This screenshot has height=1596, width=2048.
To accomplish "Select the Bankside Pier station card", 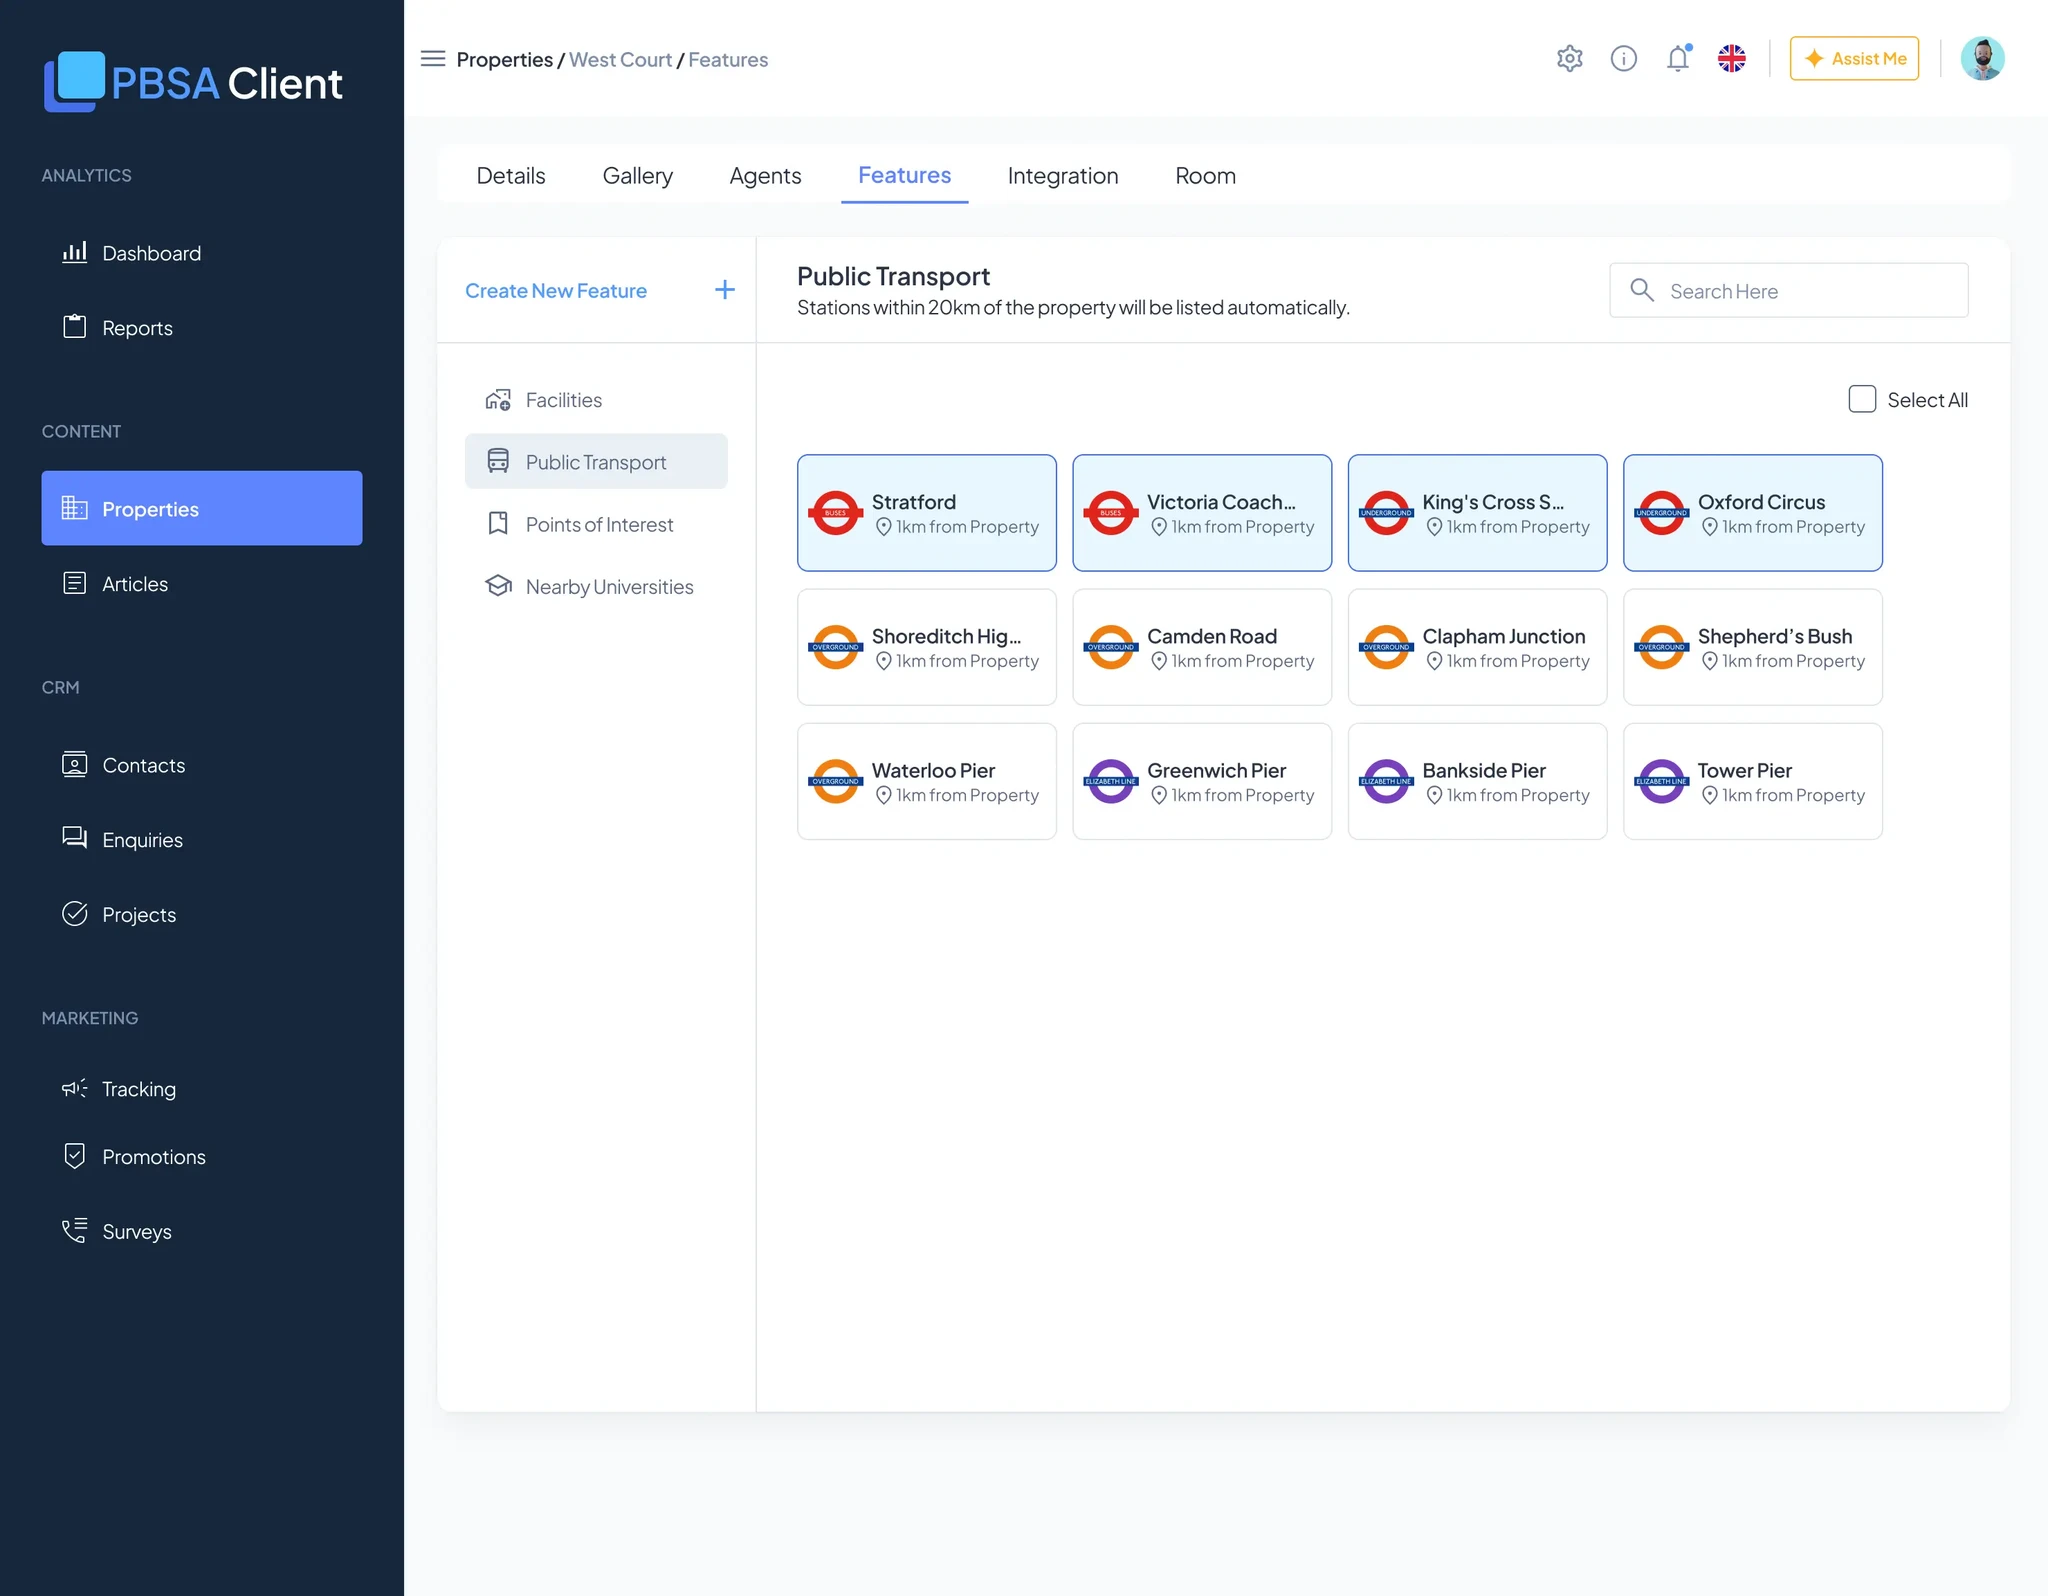I will (1478, 781).
